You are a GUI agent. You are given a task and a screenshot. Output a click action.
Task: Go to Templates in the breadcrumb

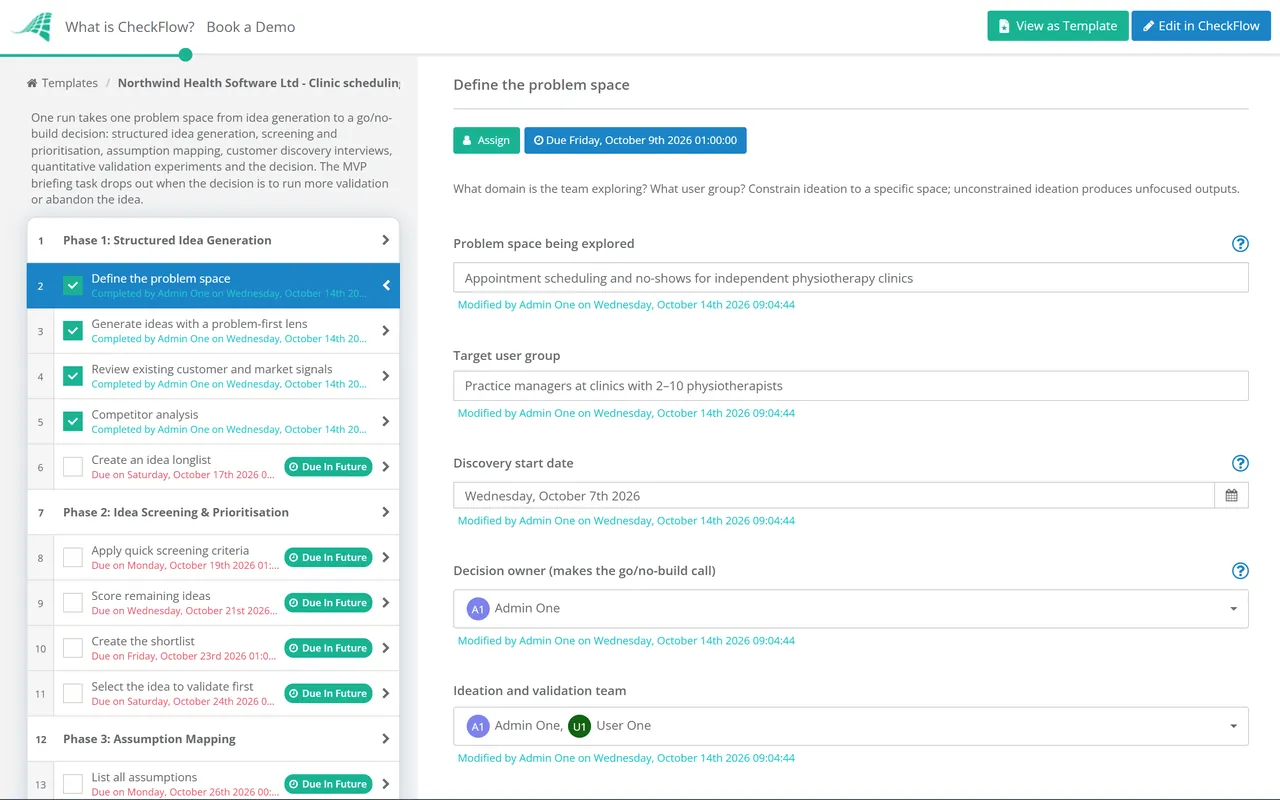click(x=70, y=83)
